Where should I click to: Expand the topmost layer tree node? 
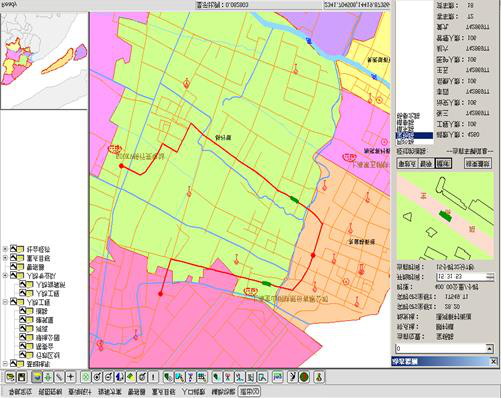[5, 249]
